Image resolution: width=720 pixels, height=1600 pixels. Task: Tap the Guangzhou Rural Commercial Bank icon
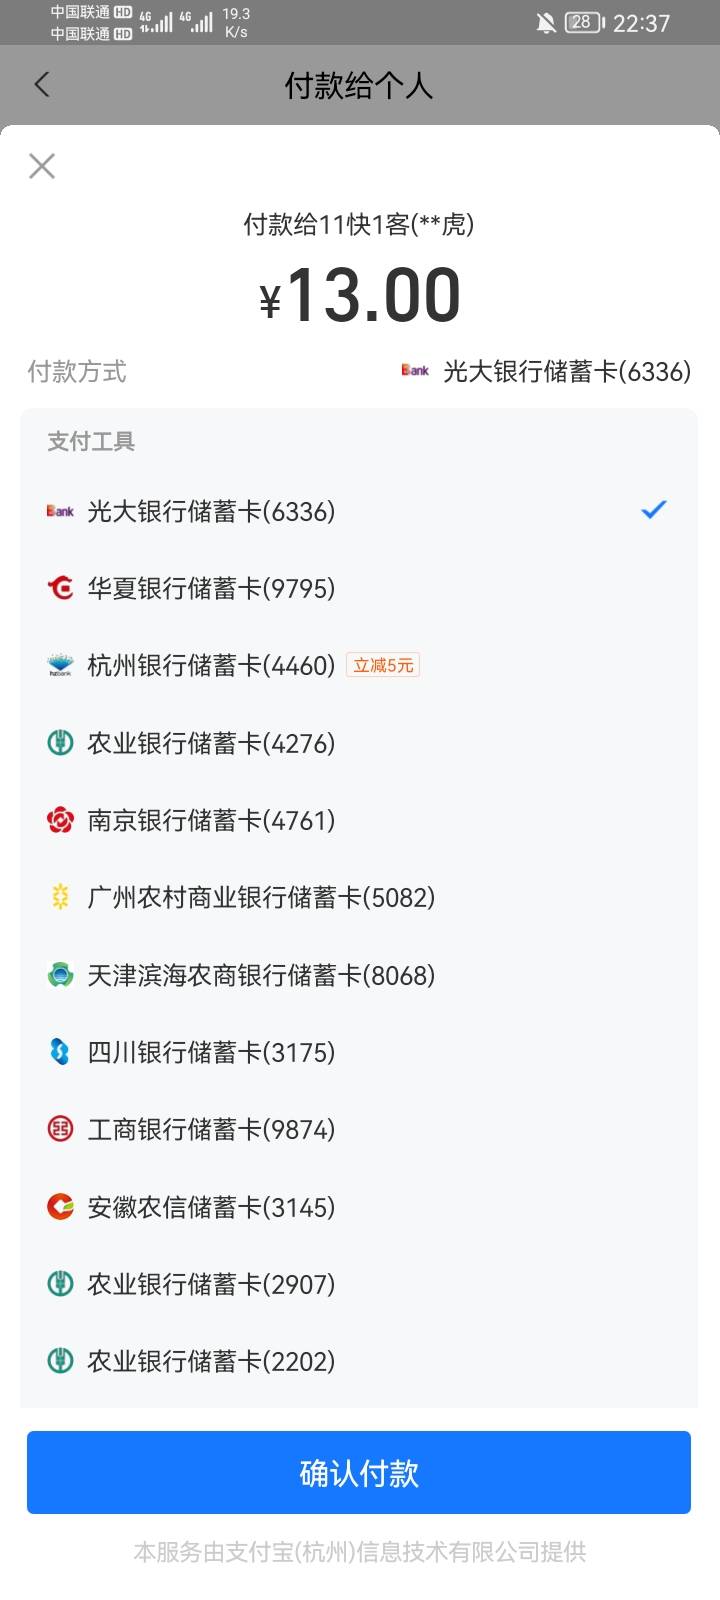60,897
